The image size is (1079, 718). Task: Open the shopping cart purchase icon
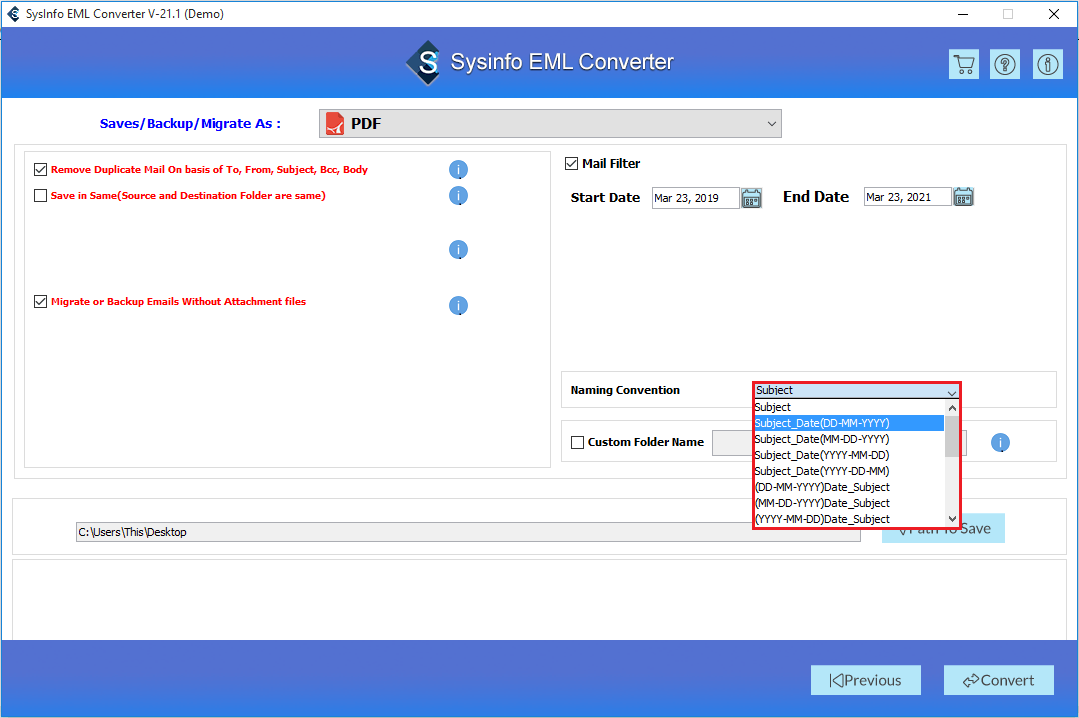(x=963, y=65)
